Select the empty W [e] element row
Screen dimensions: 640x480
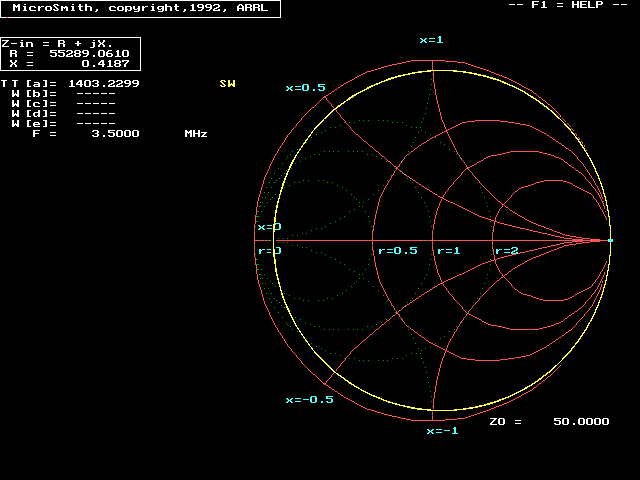(x=62, y=124)
